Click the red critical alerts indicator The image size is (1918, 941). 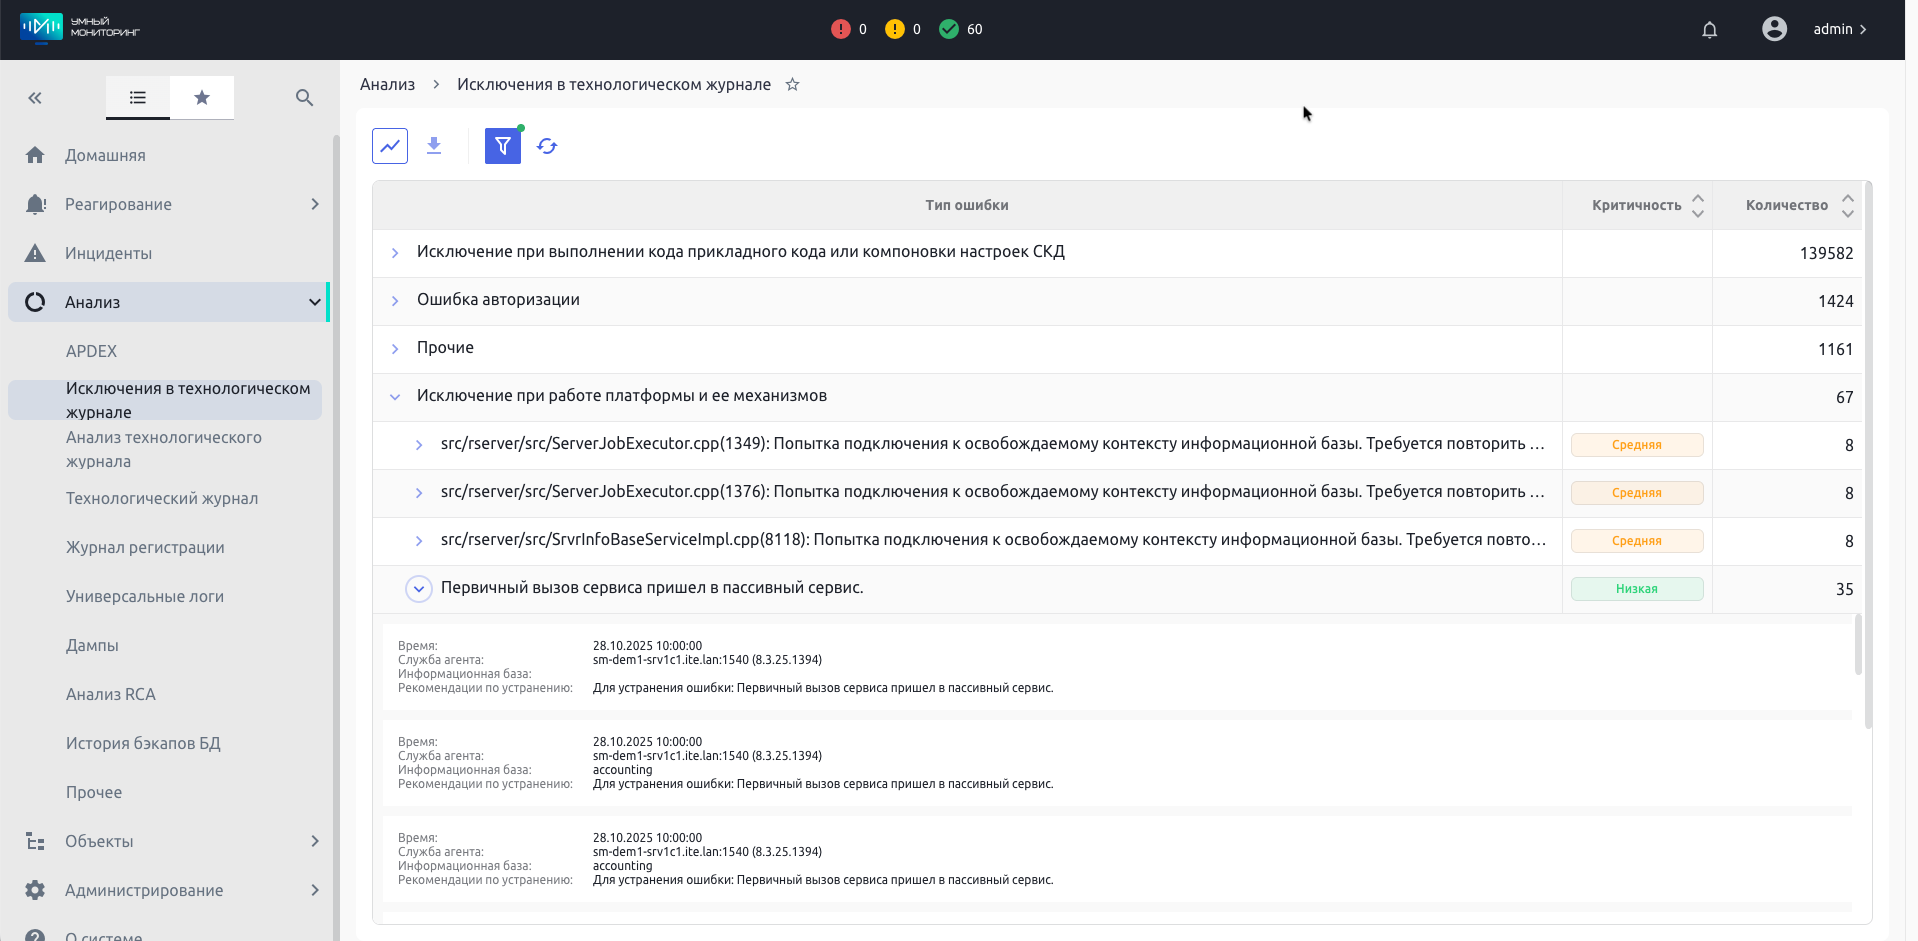click(x=848, y=30)
